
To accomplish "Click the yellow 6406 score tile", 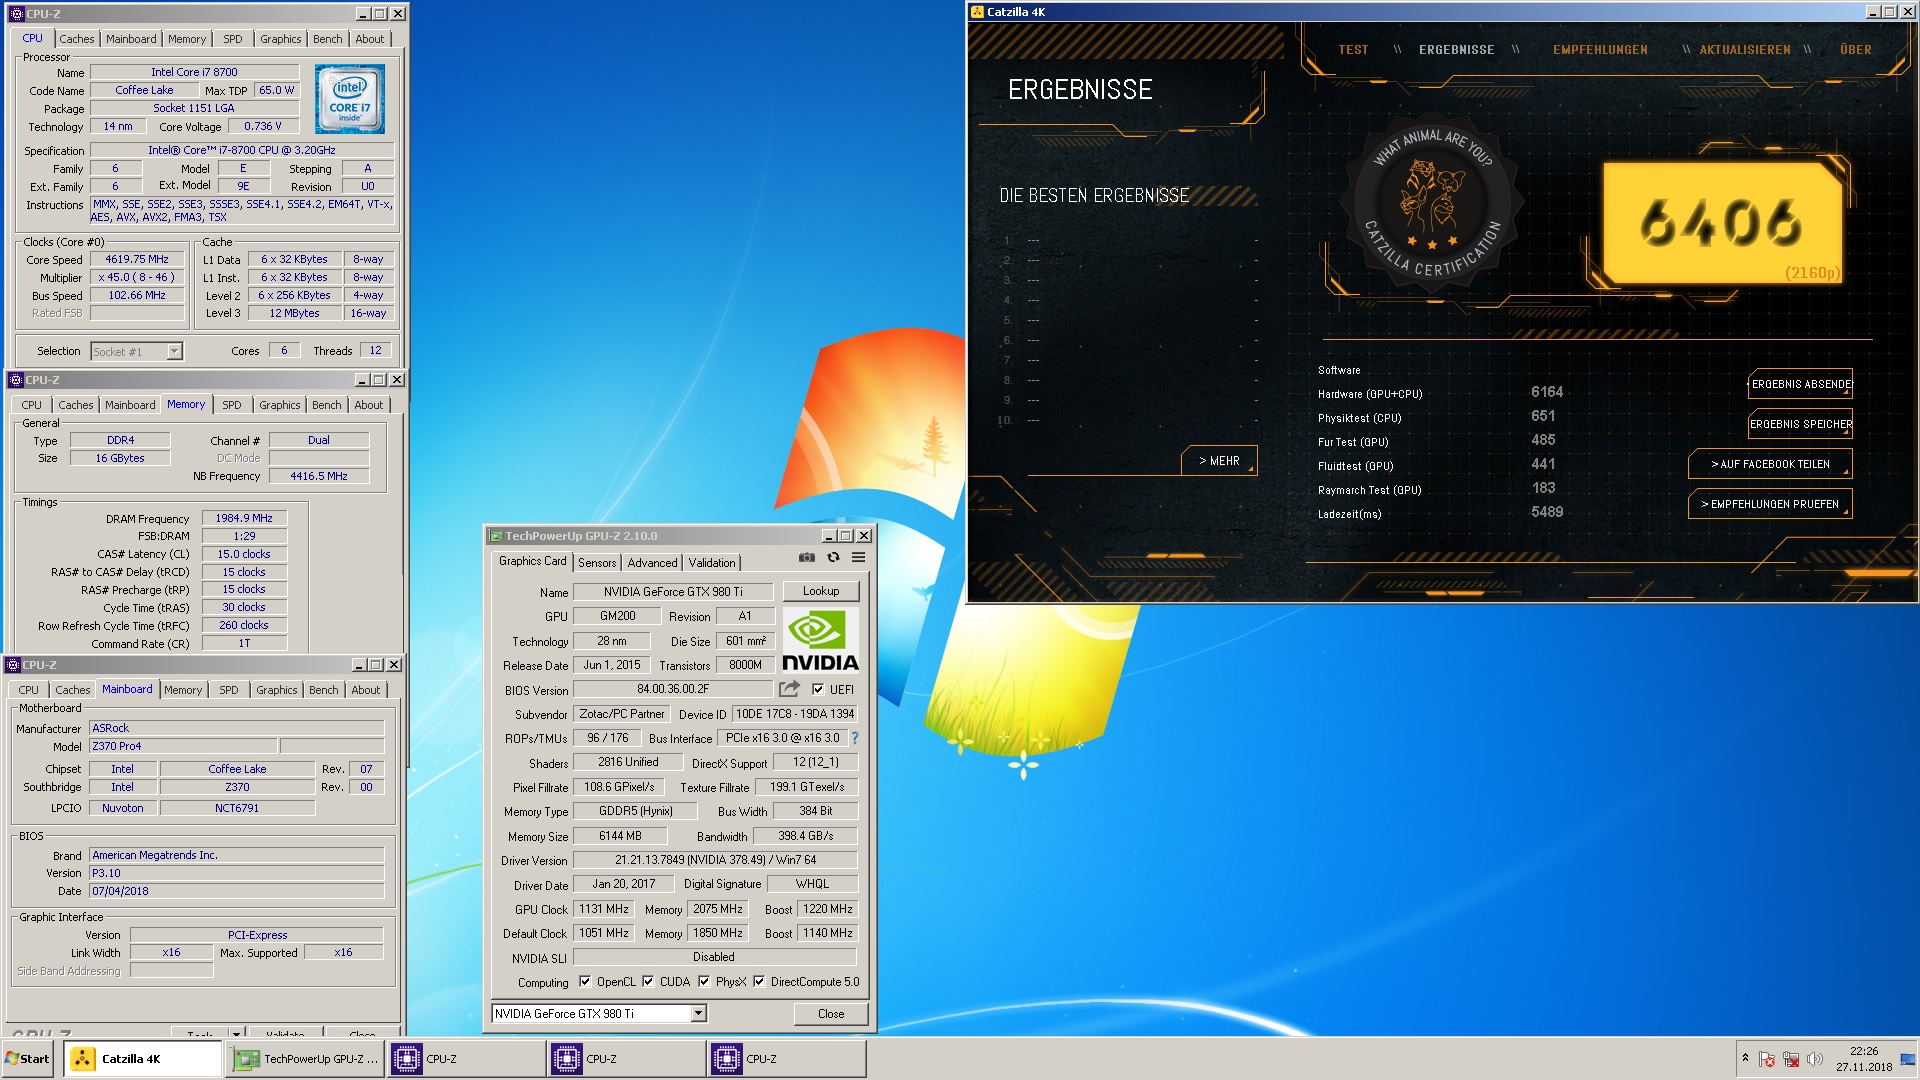I will coord(1723,222).
